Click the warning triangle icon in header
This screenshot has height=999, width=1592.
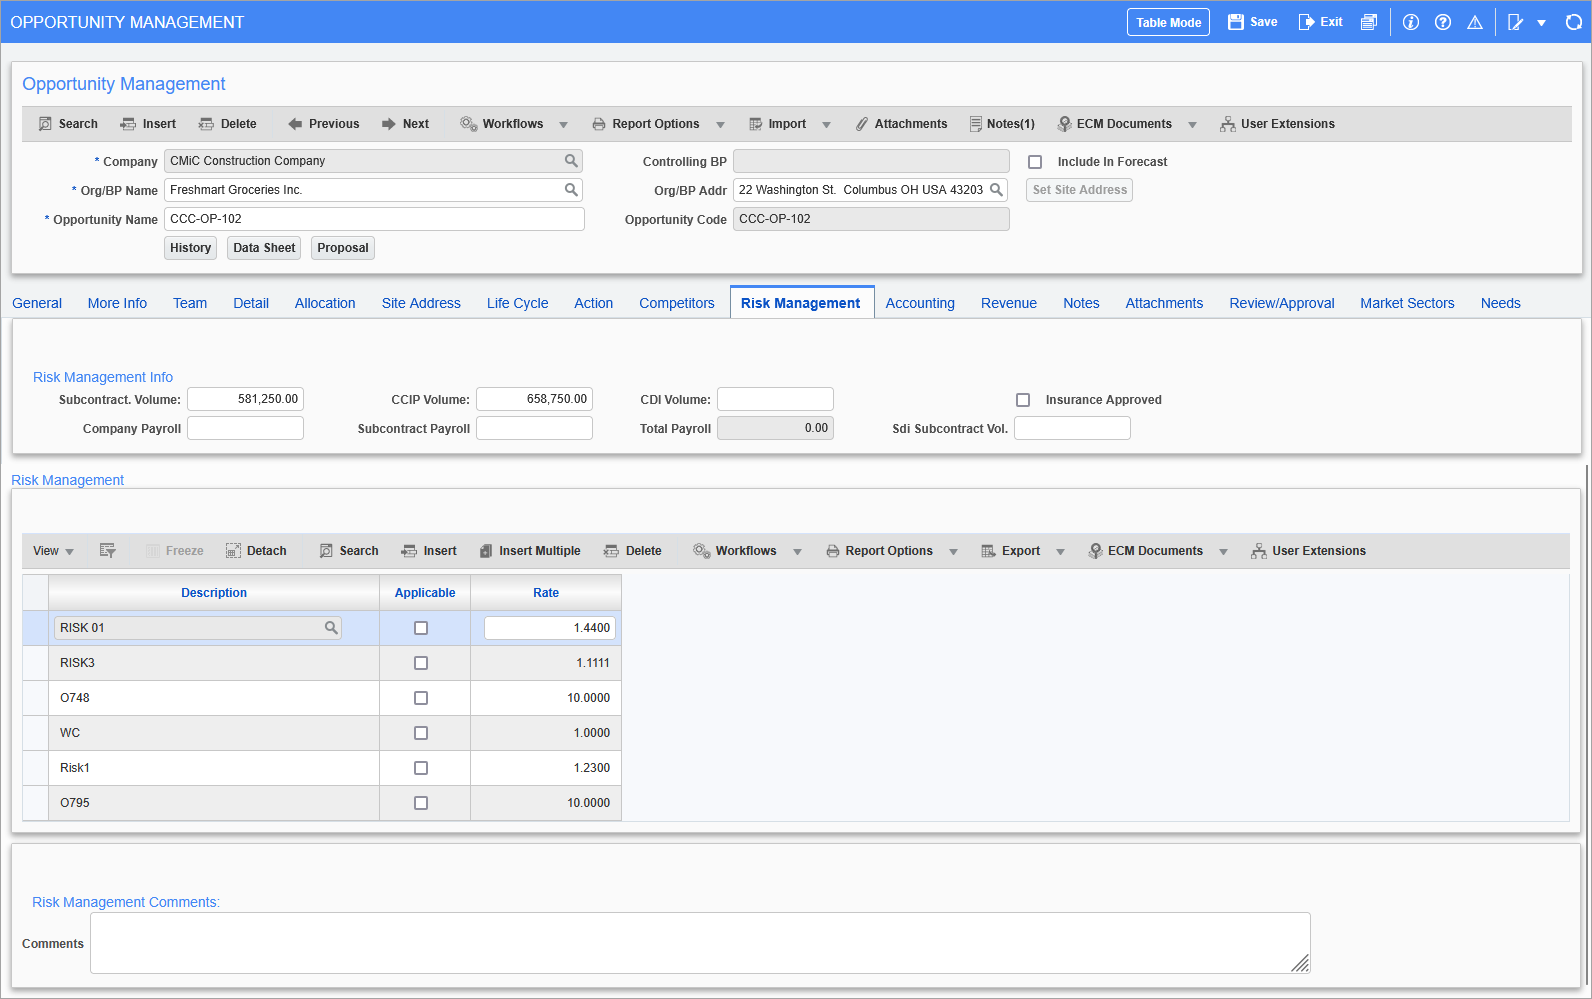[1474, 22]
